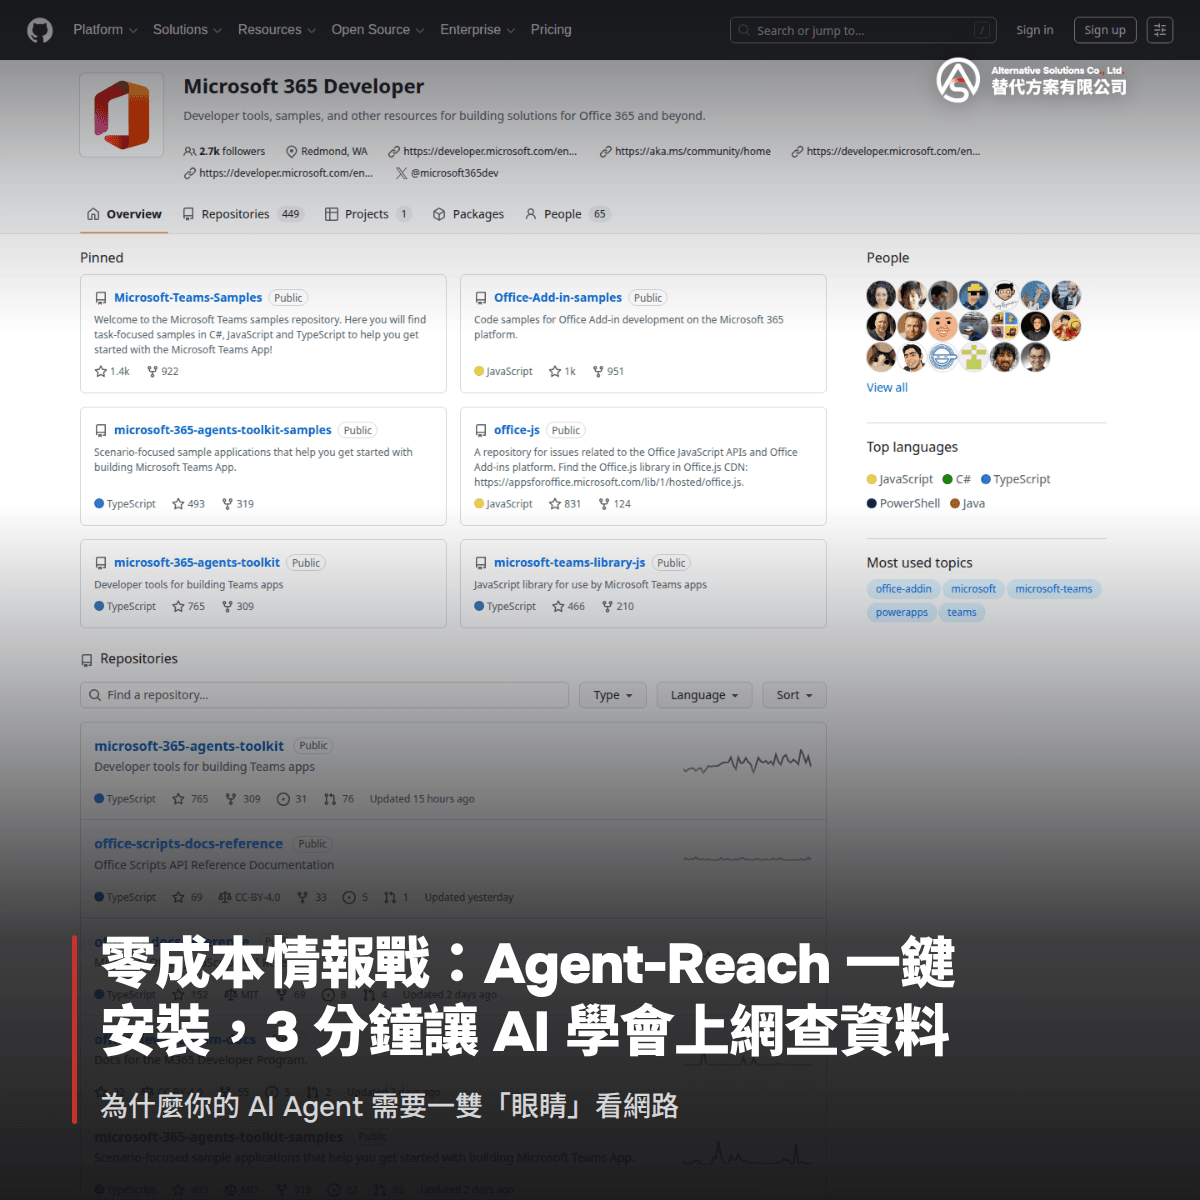This screenshot has height=1200, width=1200.
Task: Expand the Platform menu
Action: (x=105, y=30)
